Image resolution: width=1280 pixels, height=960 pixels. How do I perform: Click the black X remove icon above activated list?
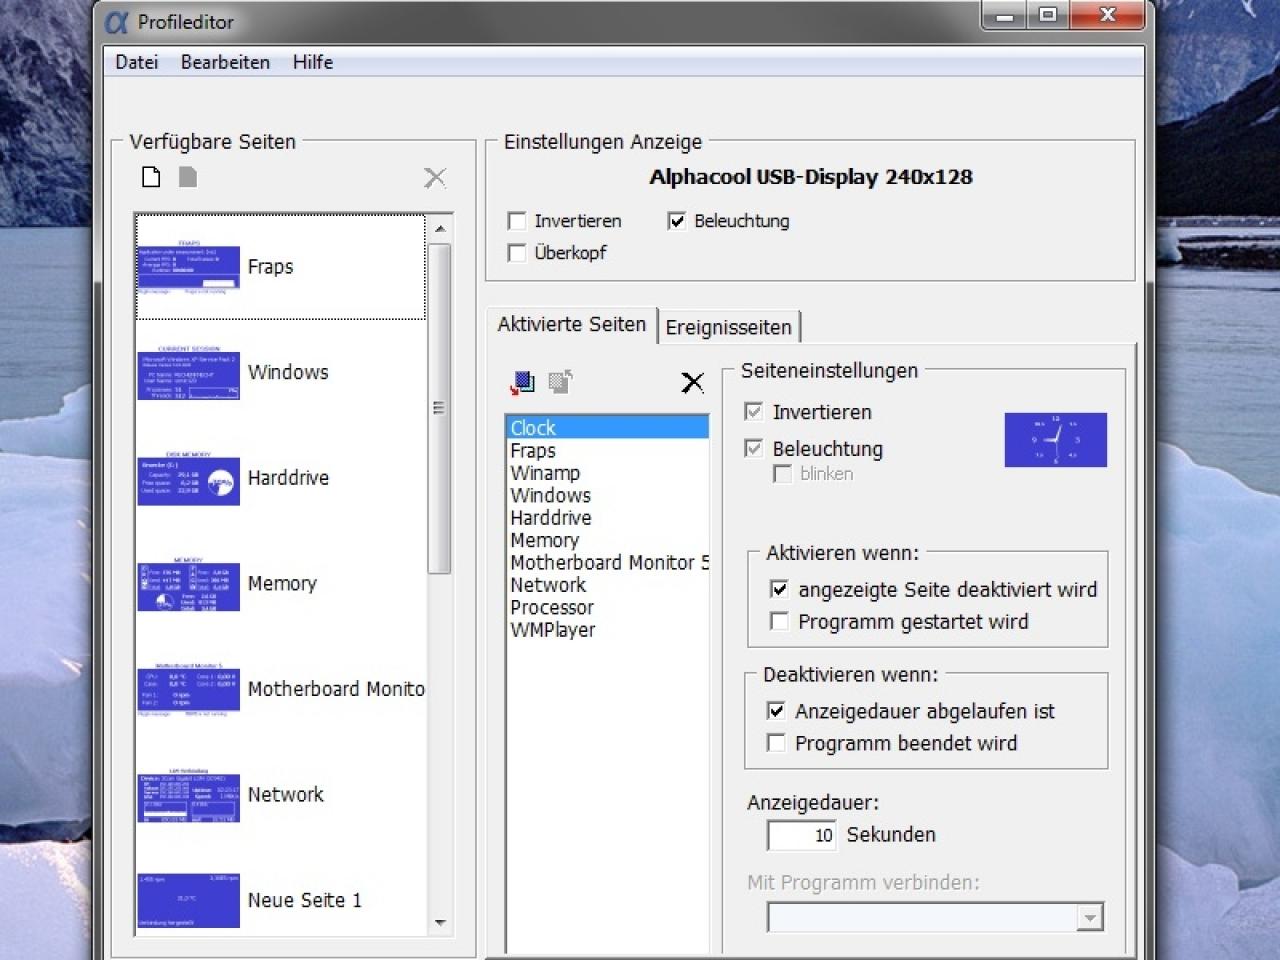coord(692,382)
